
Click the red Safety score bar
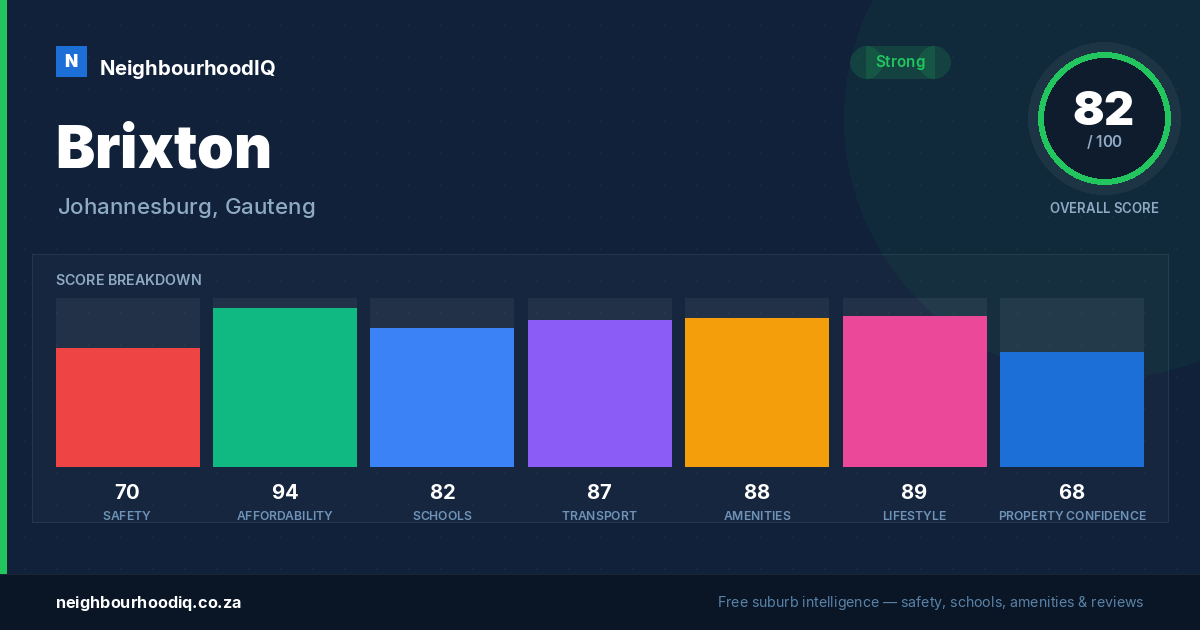pos(128,407)
